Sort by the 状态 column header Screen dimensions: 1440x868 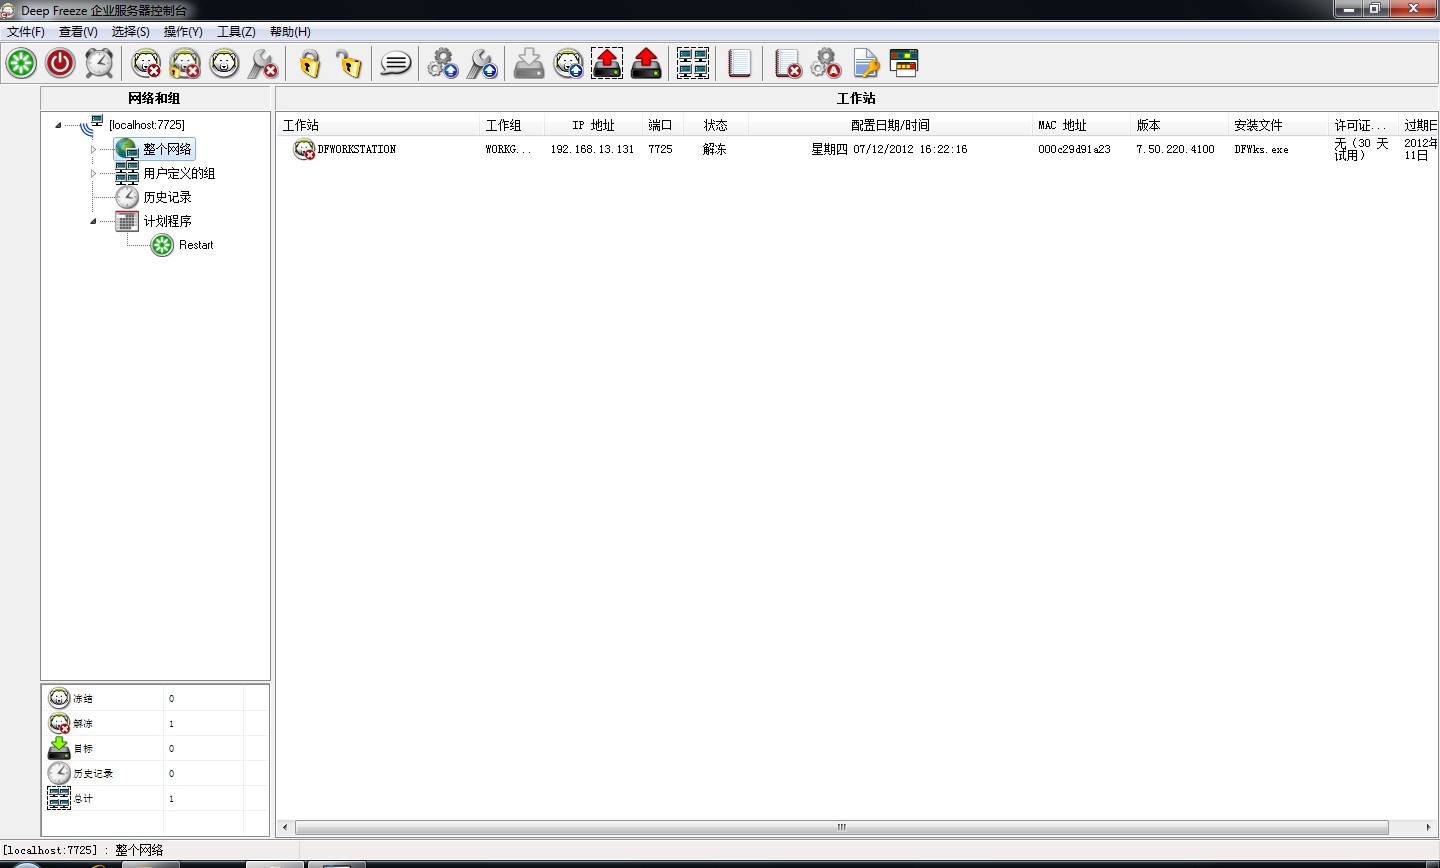tap(716, 125)
